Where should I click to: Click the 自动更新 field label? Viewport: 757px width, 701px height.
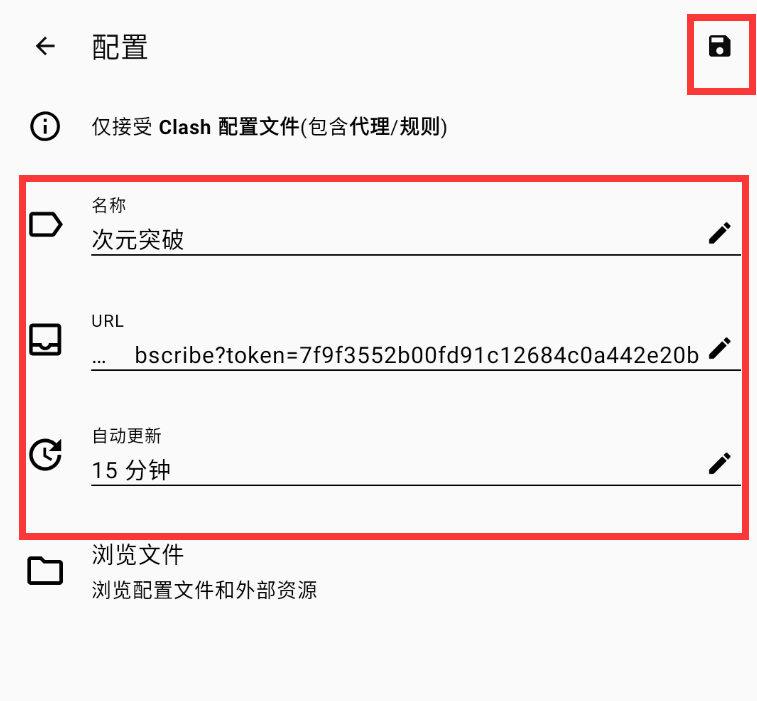click(126, 435)
